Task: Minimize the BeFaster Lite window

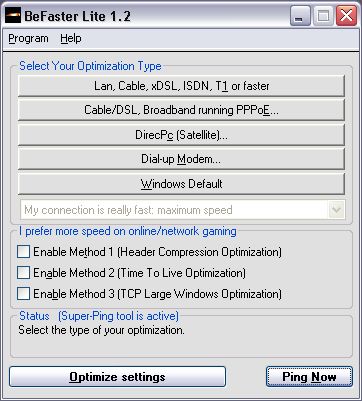Action: coord(300,16)
